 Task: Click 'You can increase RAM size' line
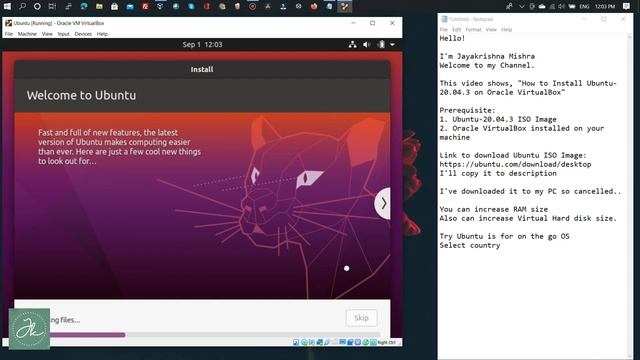[493, 209]
